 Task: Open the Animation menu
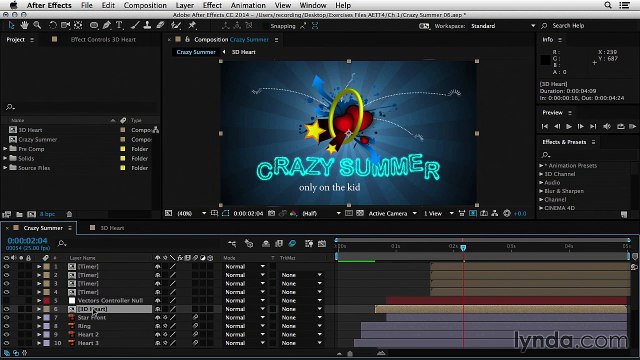coord(248,5)
